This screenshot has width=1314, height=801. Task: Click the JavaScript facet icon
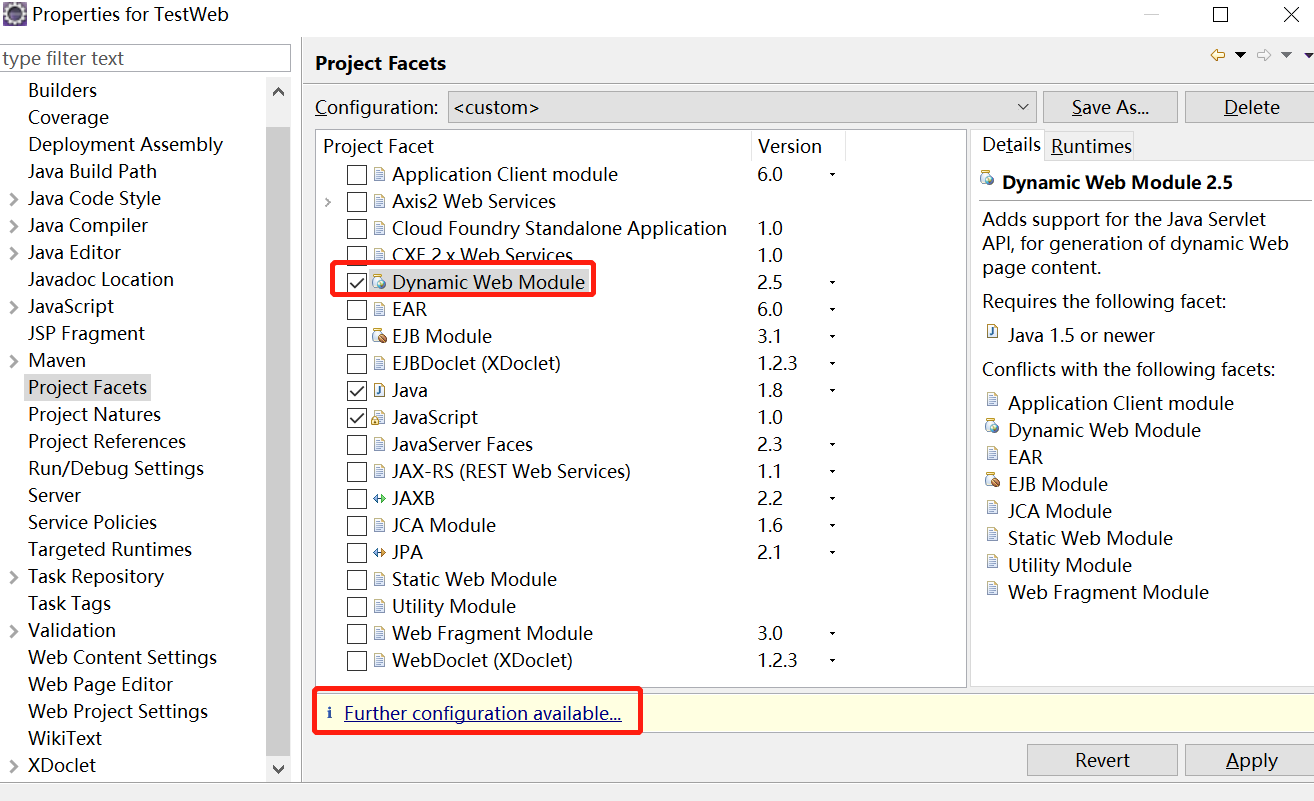(x=379, y=417)
